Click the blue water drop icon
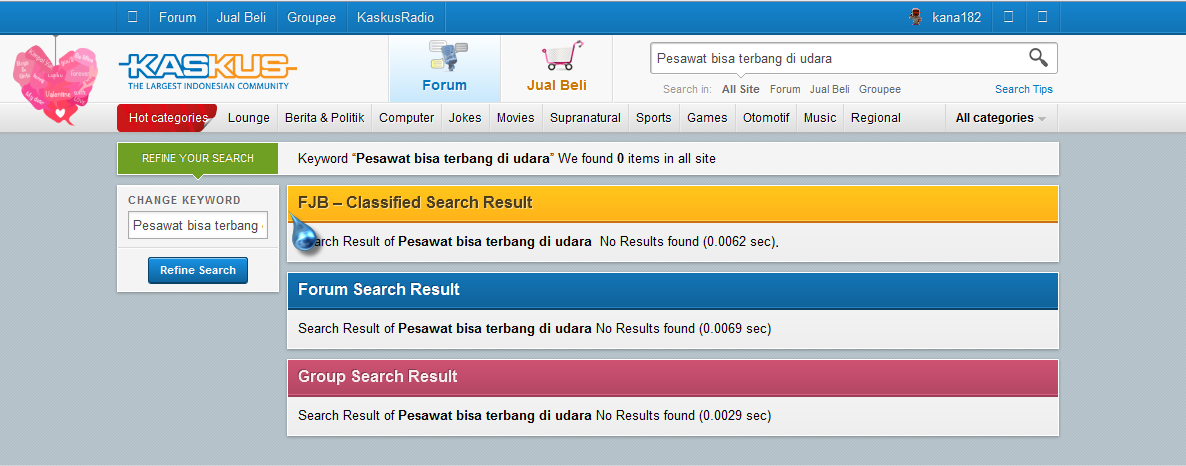Viewport: 1186px width, 466px height. click(x=306, y=236)
